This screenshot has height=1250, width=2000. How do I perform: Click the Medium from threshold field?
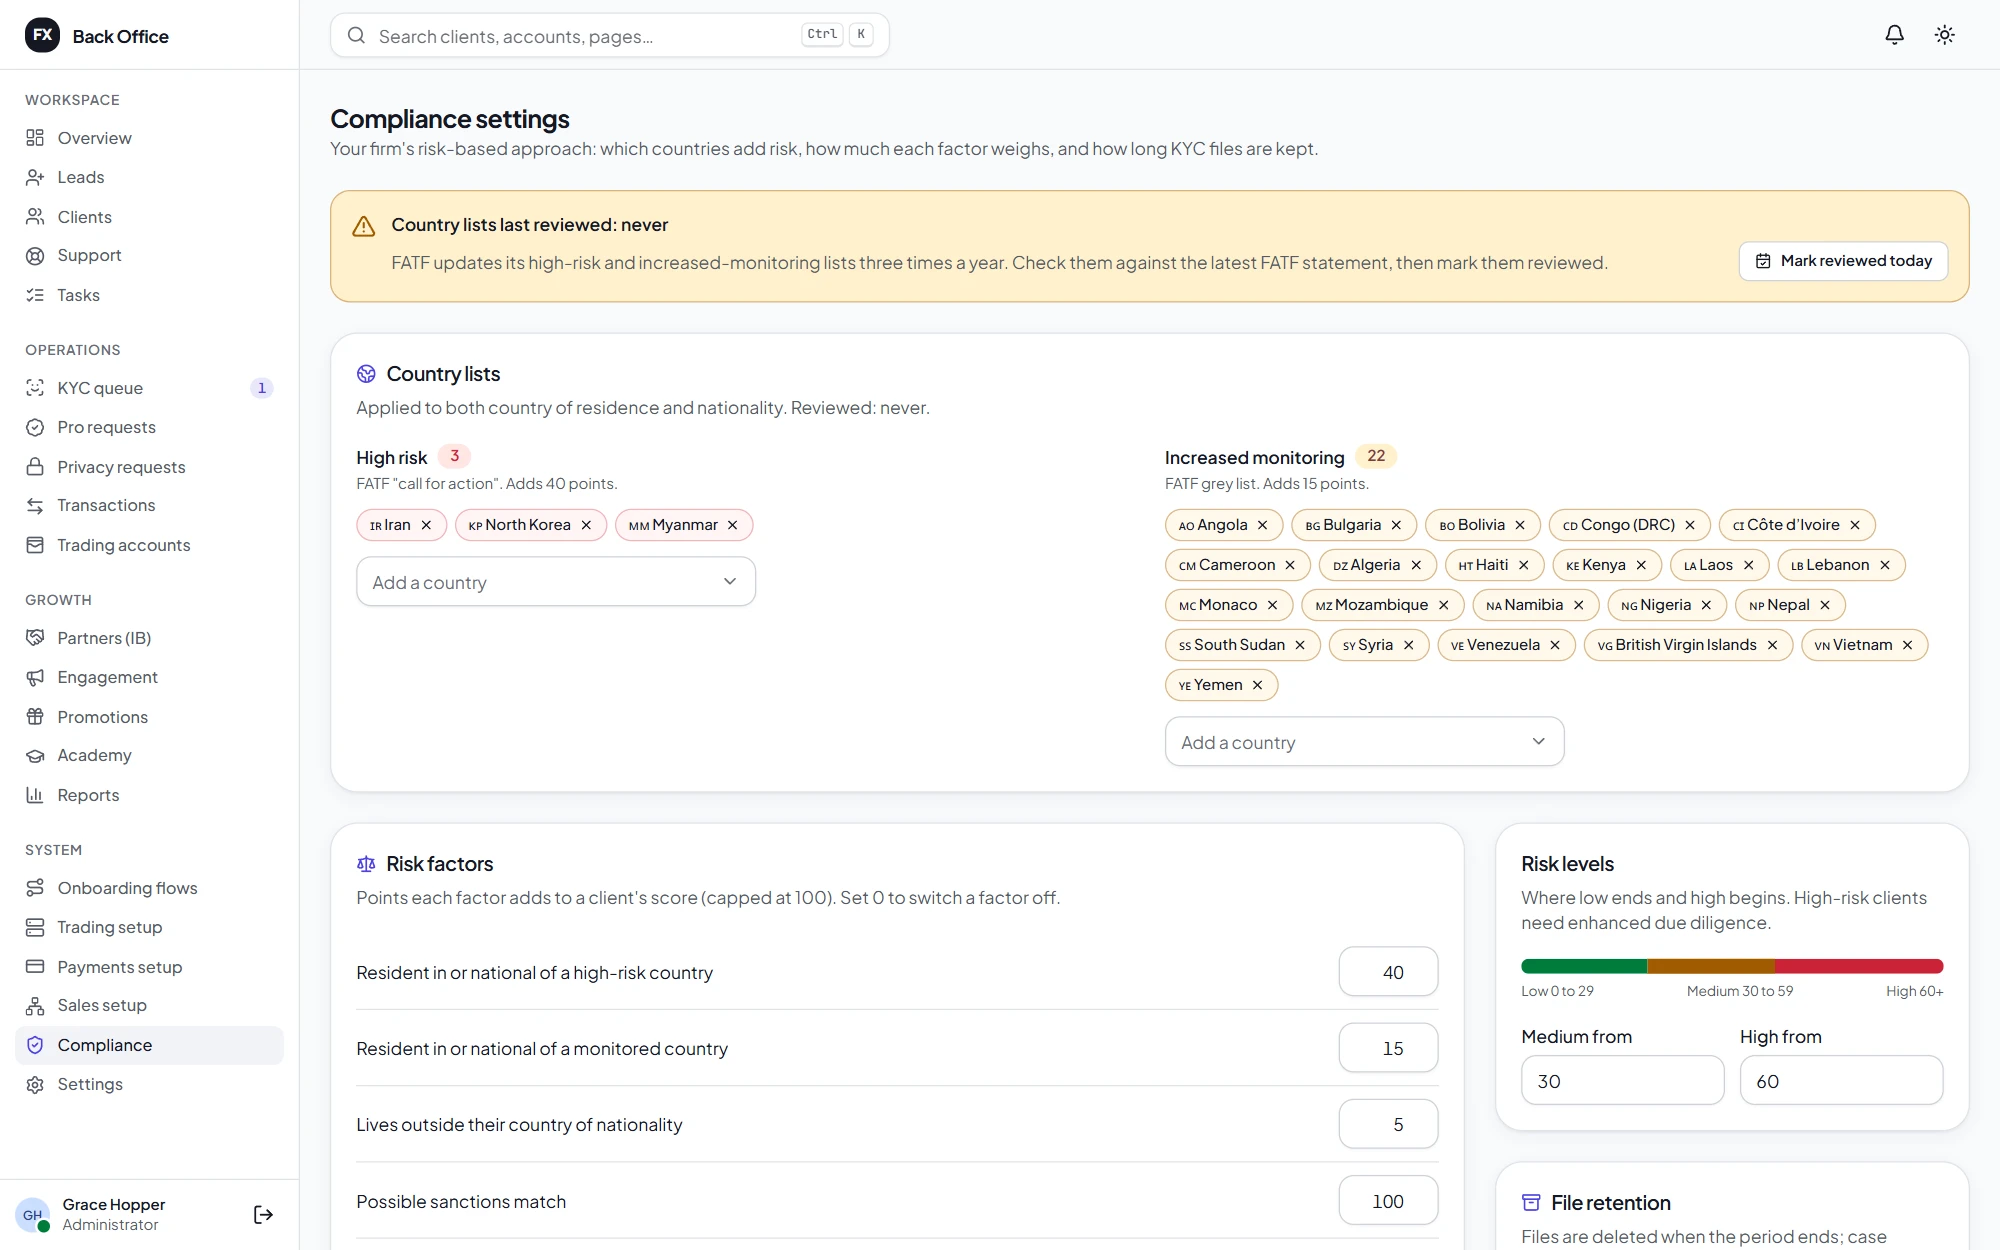click(x=1622, y=1081)
